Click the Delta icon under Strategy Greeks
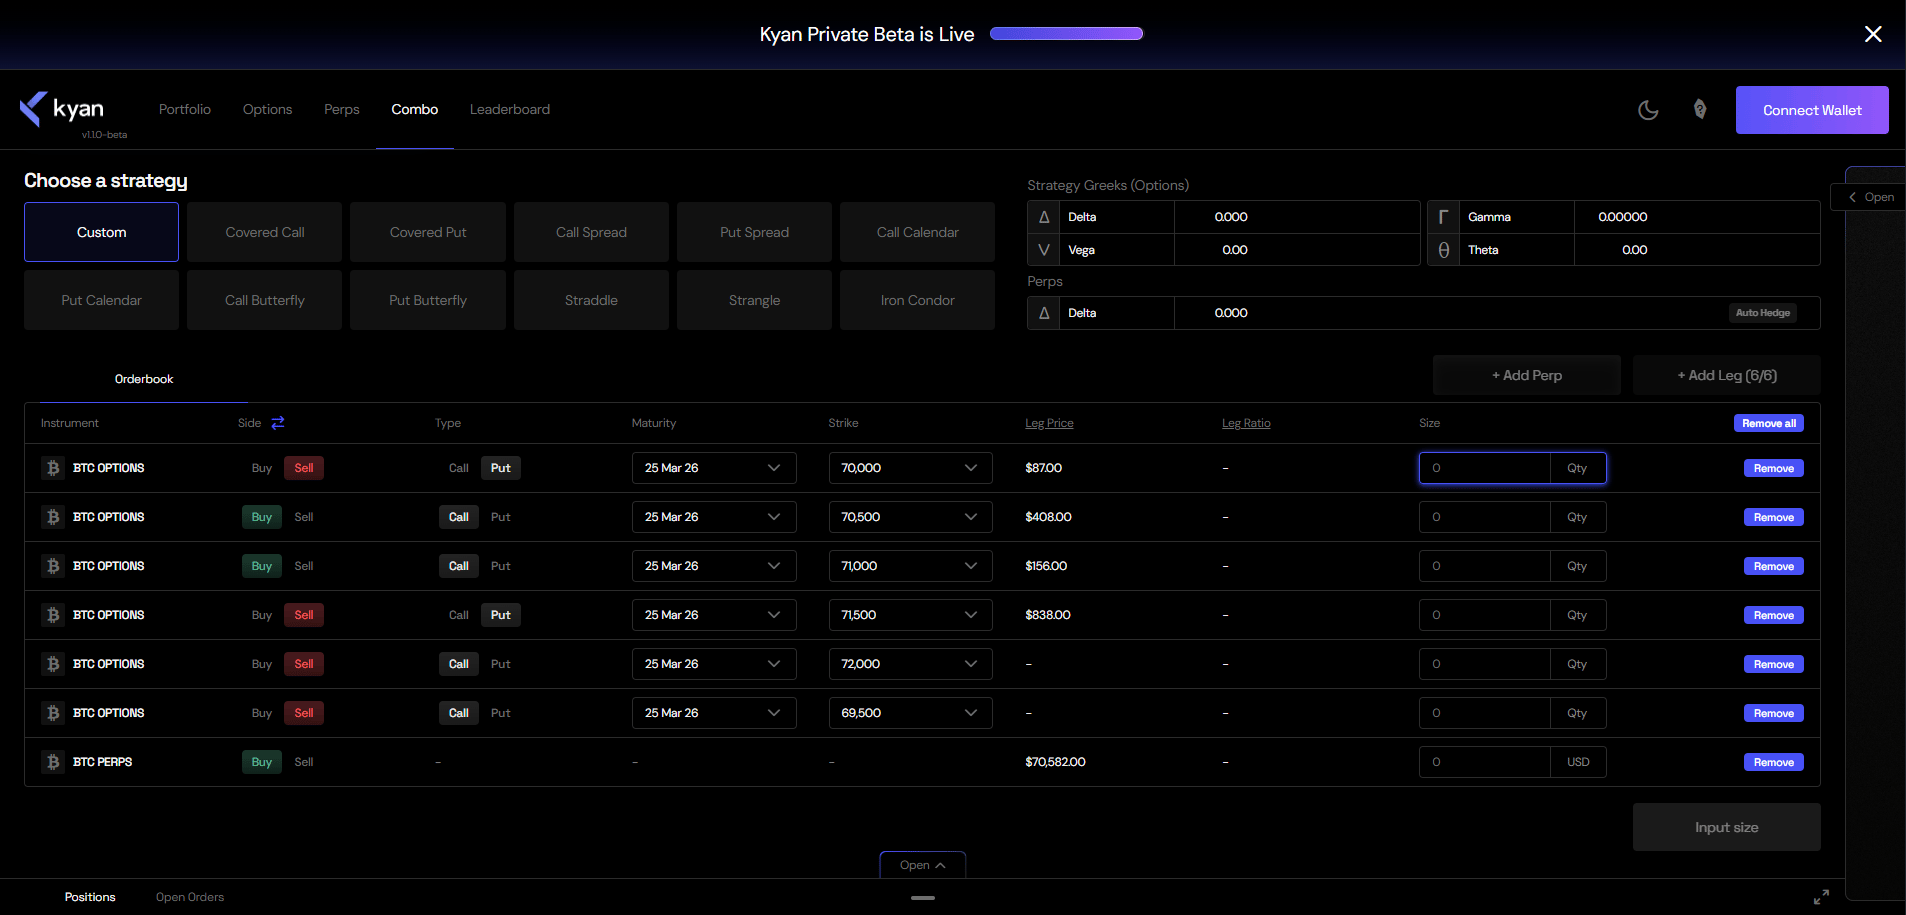Screen dimensions: 1906x915 pyautogui.click(x=1044, y=217)
